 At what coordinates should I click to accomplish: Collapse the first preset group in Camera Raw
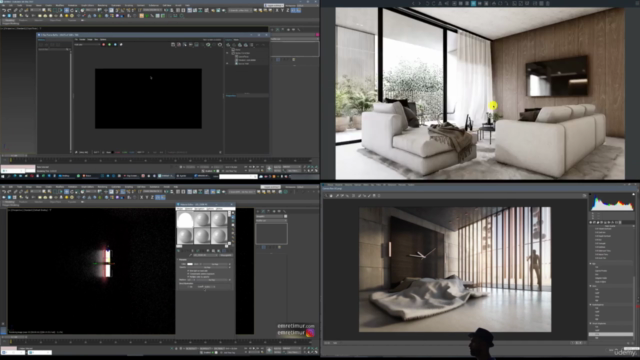[591, 264]
